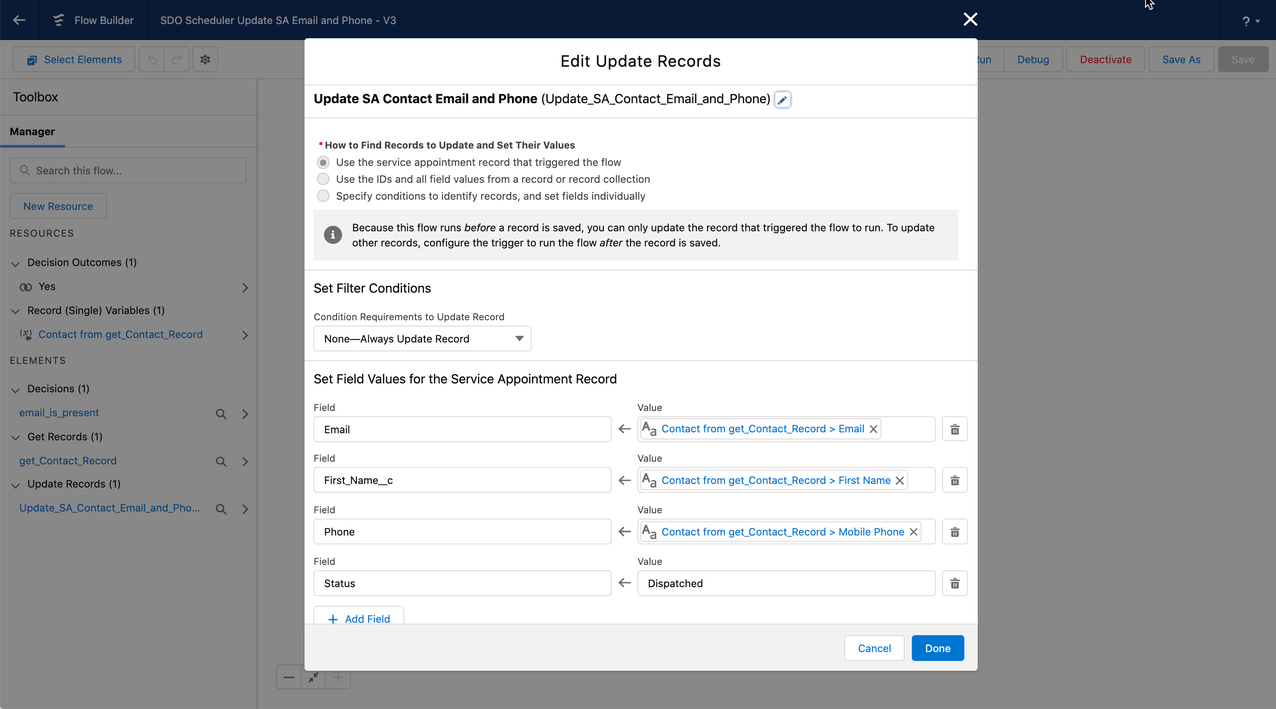Remove the Email value mapping pill

(x=873, y=428)
